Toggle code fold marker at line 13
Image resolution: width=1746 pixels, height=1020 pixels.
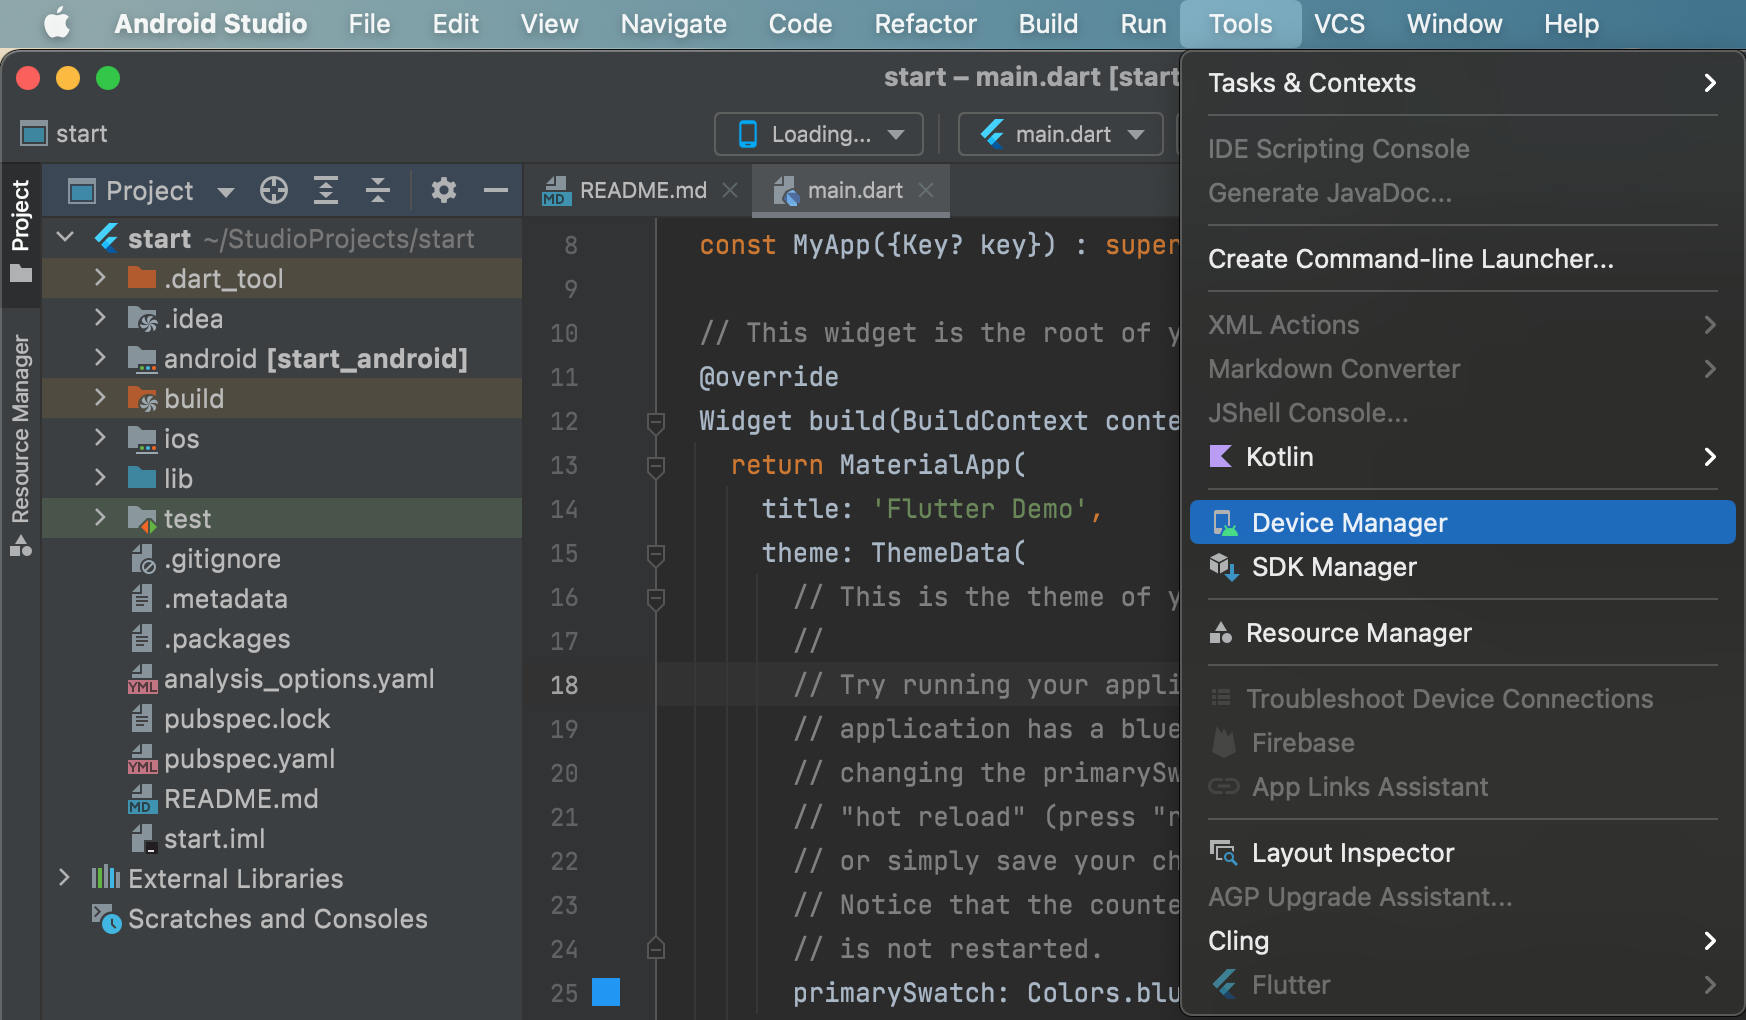click(x=656, y=466)
